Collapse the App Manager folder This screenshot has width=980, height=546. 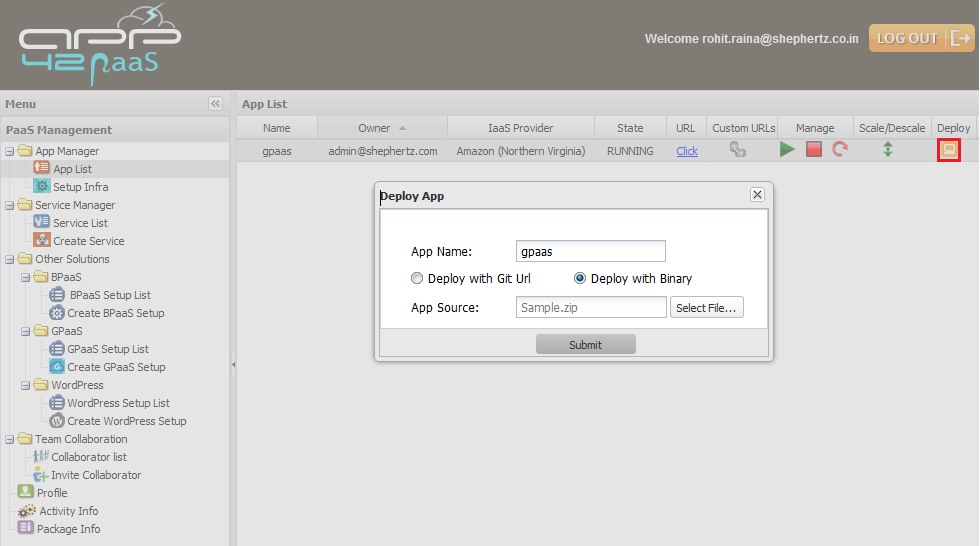[x=10, y=152]
